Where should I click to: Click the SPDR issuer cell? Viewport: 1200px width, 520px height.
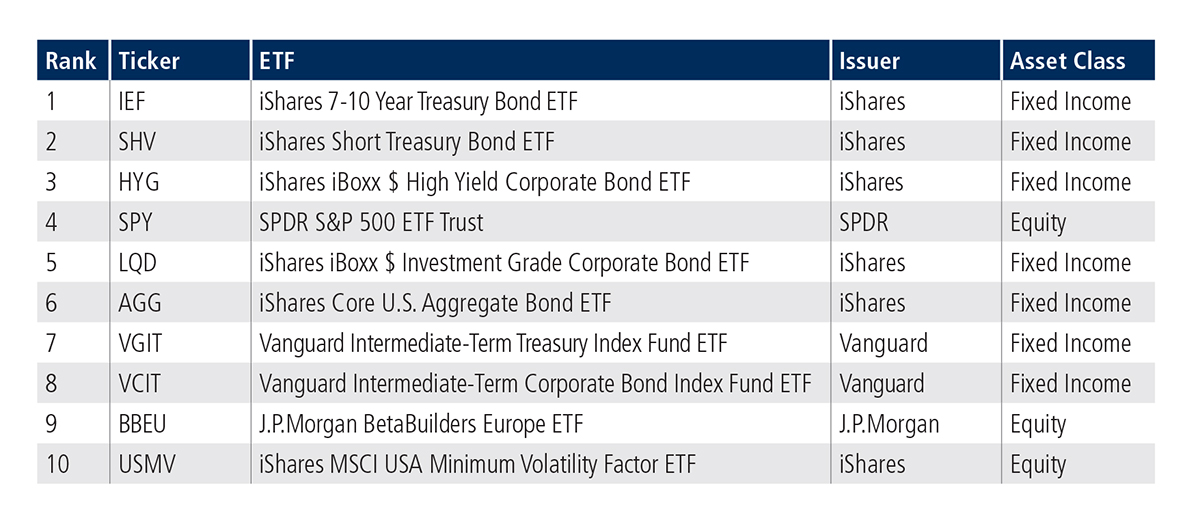866,222
